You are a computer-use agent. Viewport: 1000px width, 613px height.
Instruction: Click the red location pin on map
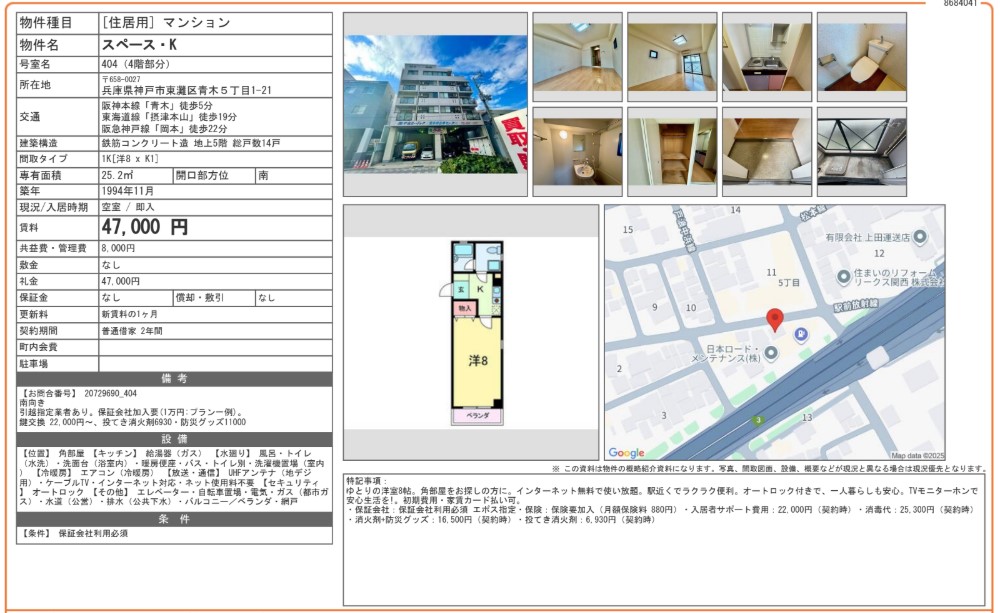[x=775, y=320]
